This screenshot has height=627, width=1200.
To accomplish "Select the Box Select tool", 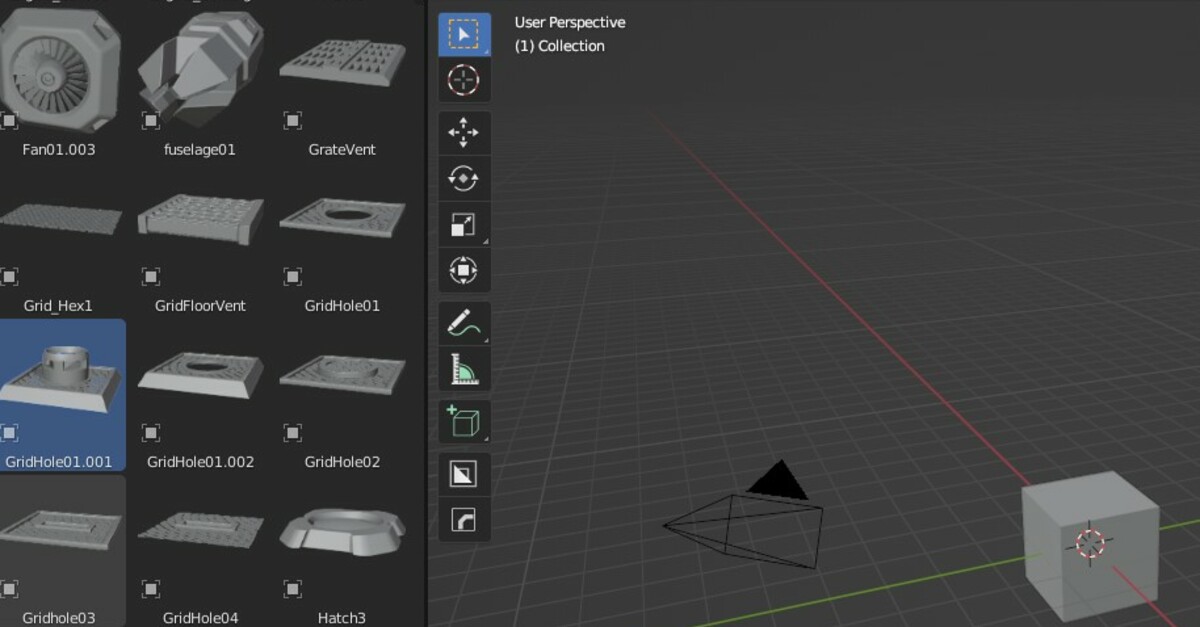I will point(463,33).
